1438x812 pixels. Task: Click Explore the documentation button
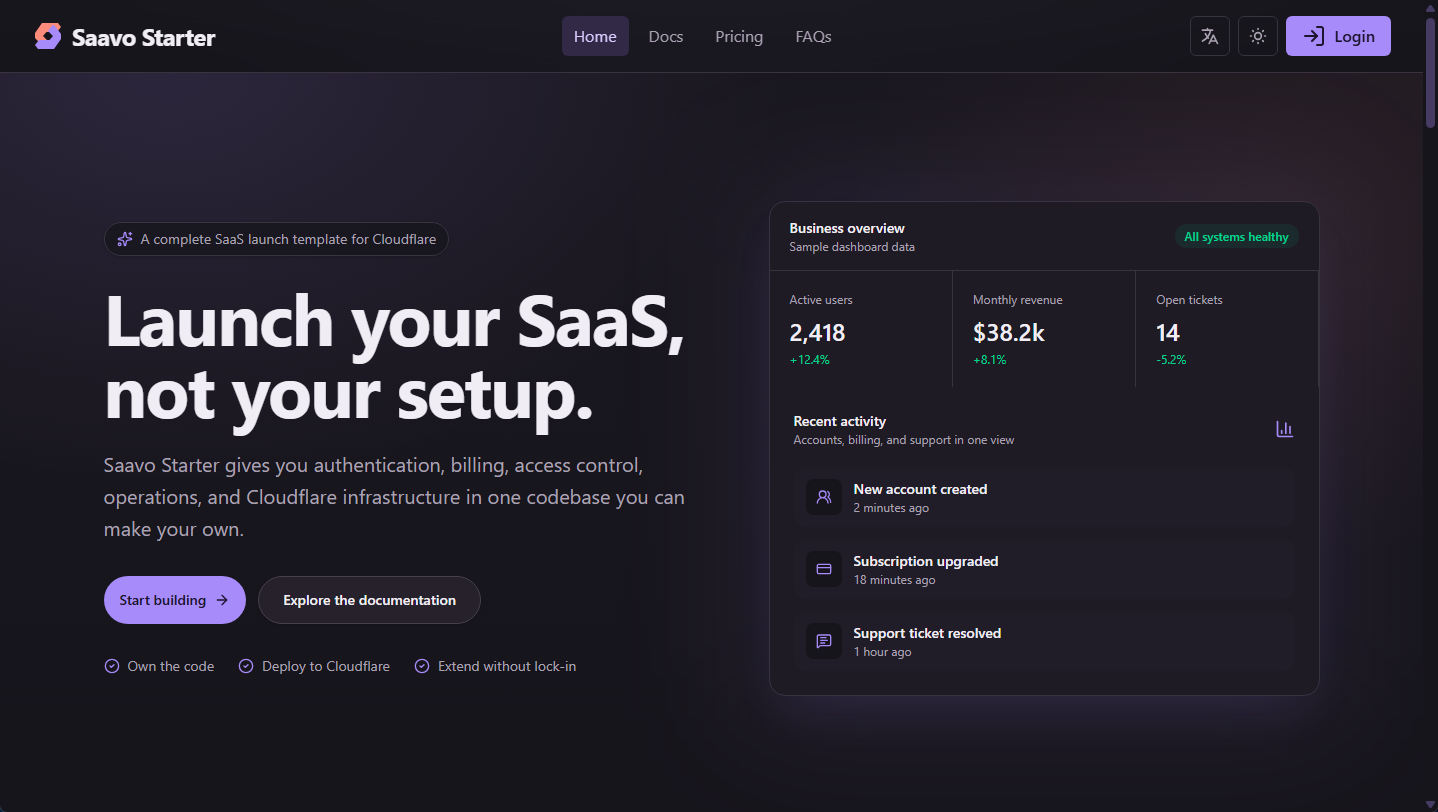tap(369, 600)
